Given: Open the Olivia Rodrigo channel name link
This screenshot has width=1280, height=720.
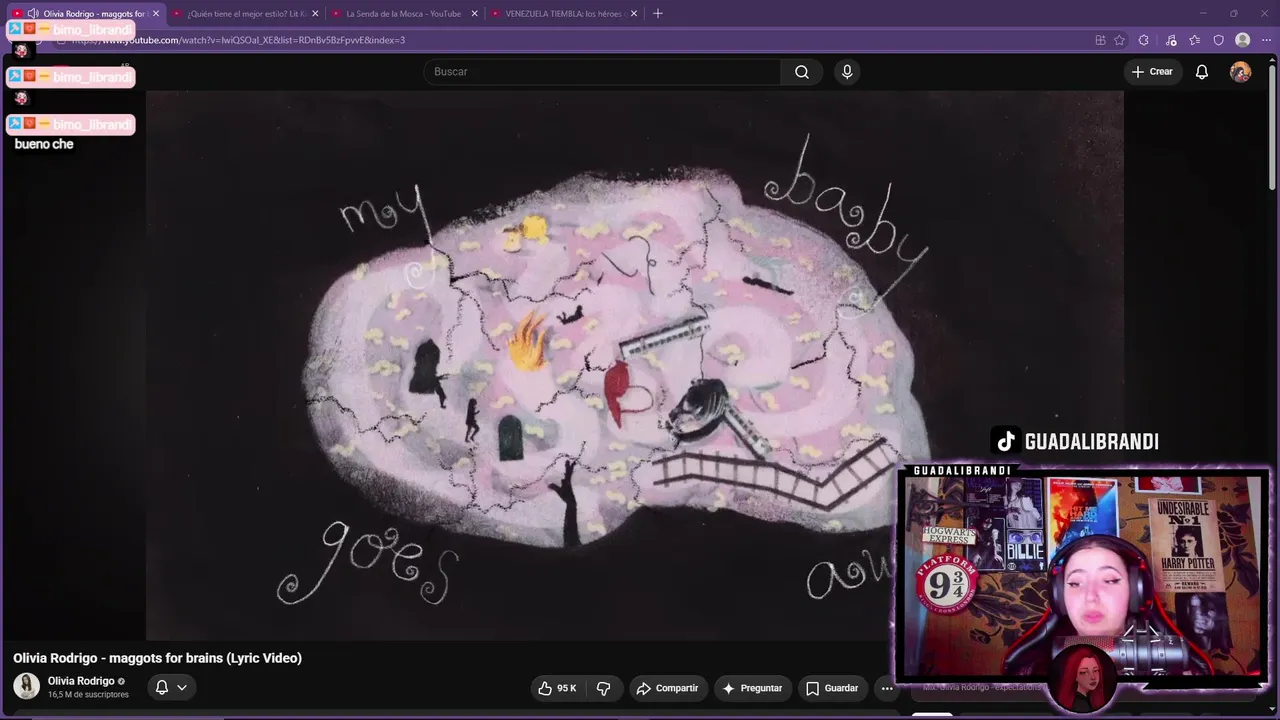Looking at the screenshot, I should [81, 681].
